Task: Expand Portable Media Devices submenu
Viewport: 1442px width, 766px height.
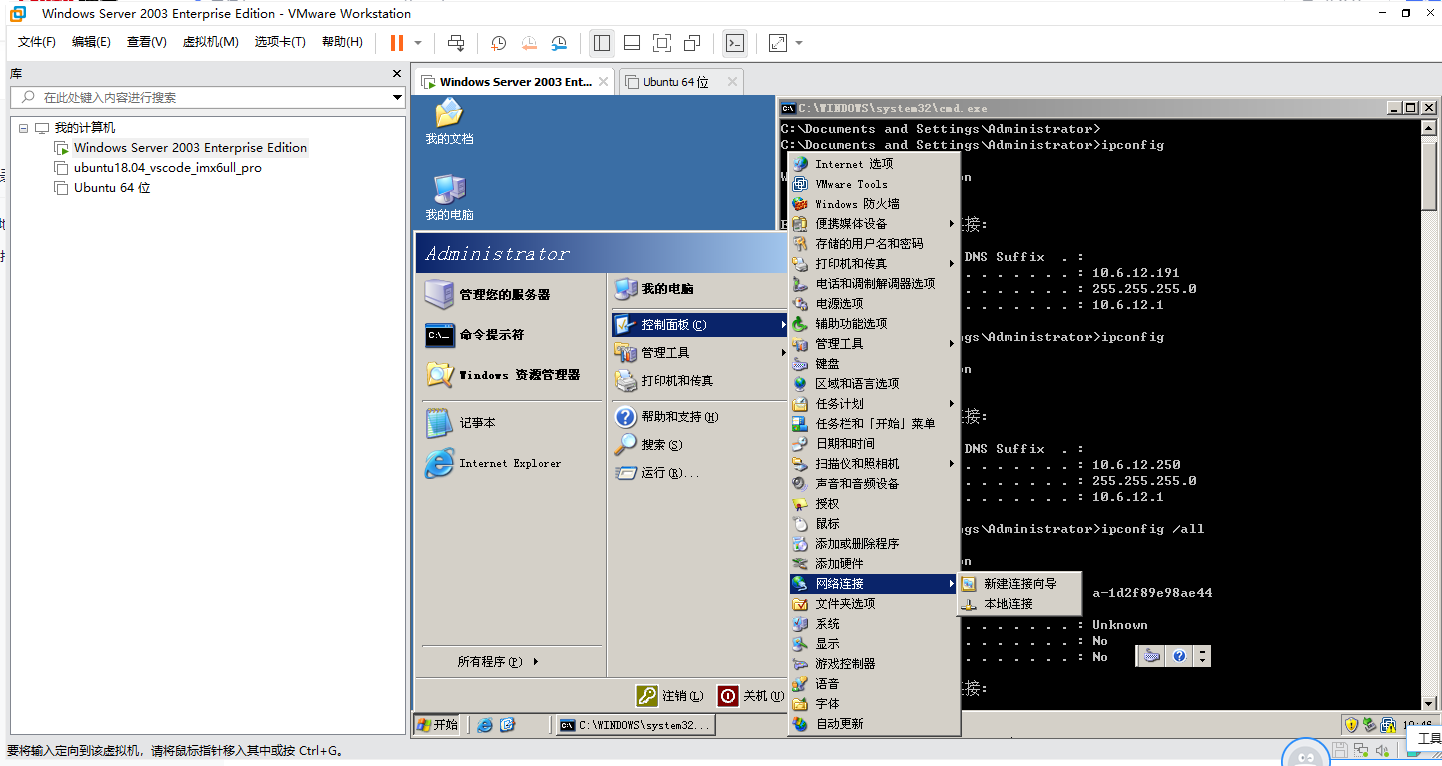Action: (x=874, y=224)
